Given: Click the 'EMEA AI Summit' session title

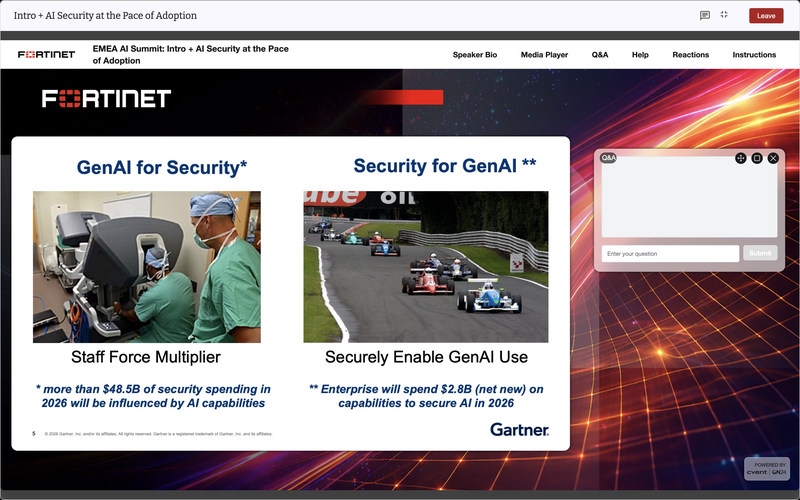Looking at the screenshot, I should 191,55.
